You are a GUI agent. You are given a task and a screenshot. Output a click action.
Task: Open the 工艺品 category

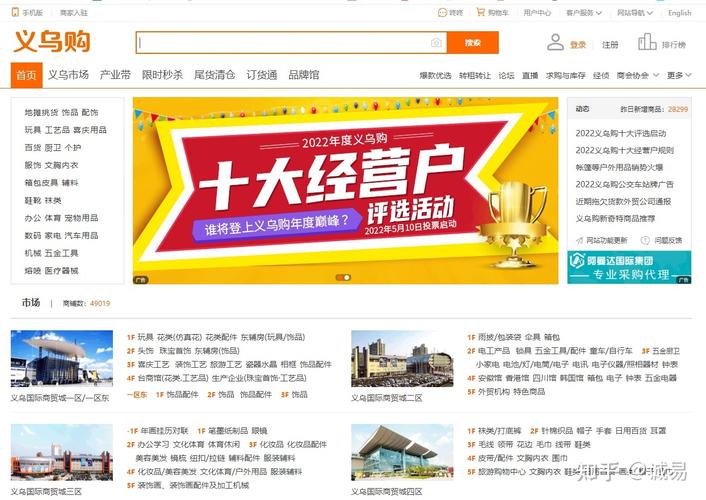point(57,130)
